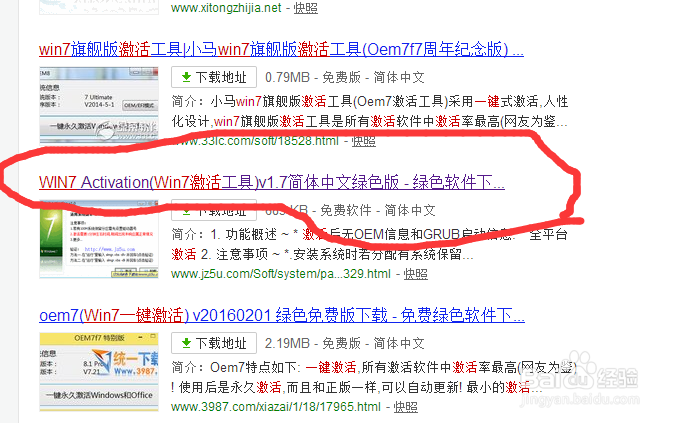Click the 2.19MB file size text
Image resolution: width=679 pixels, height=423 pixels.
point(288,343)
